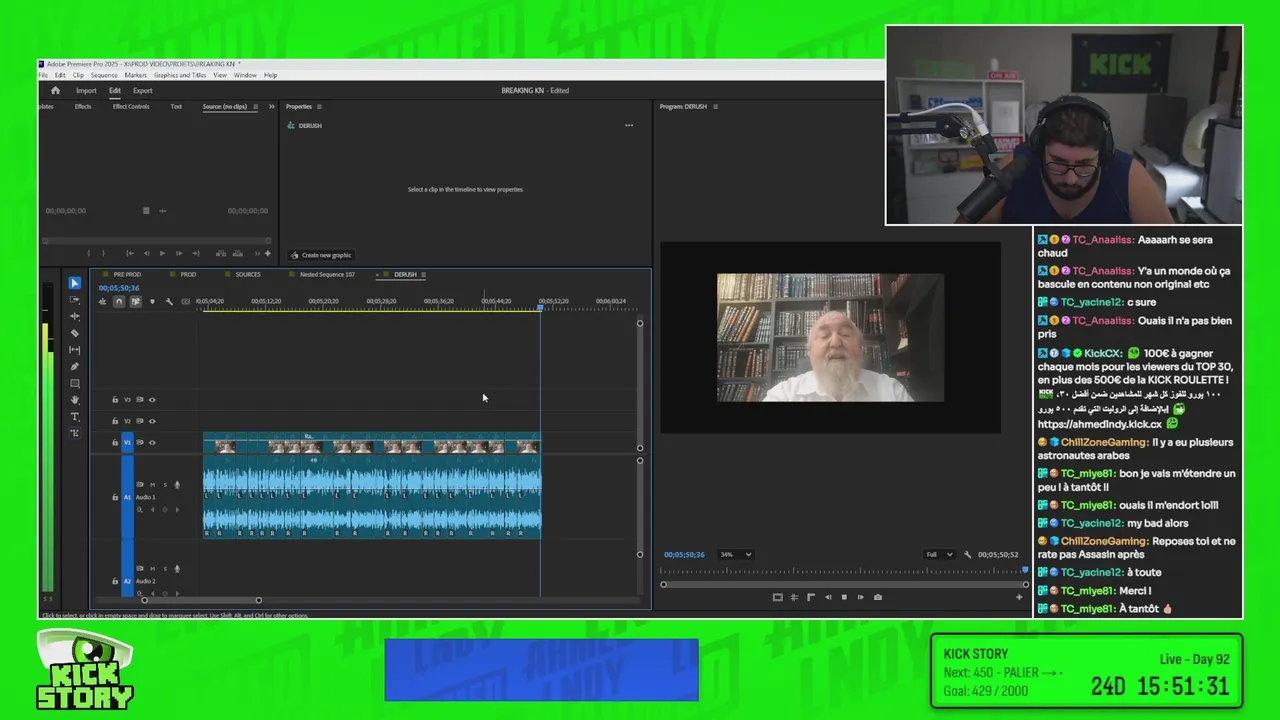Select the Pen tool

click(74, 366)
